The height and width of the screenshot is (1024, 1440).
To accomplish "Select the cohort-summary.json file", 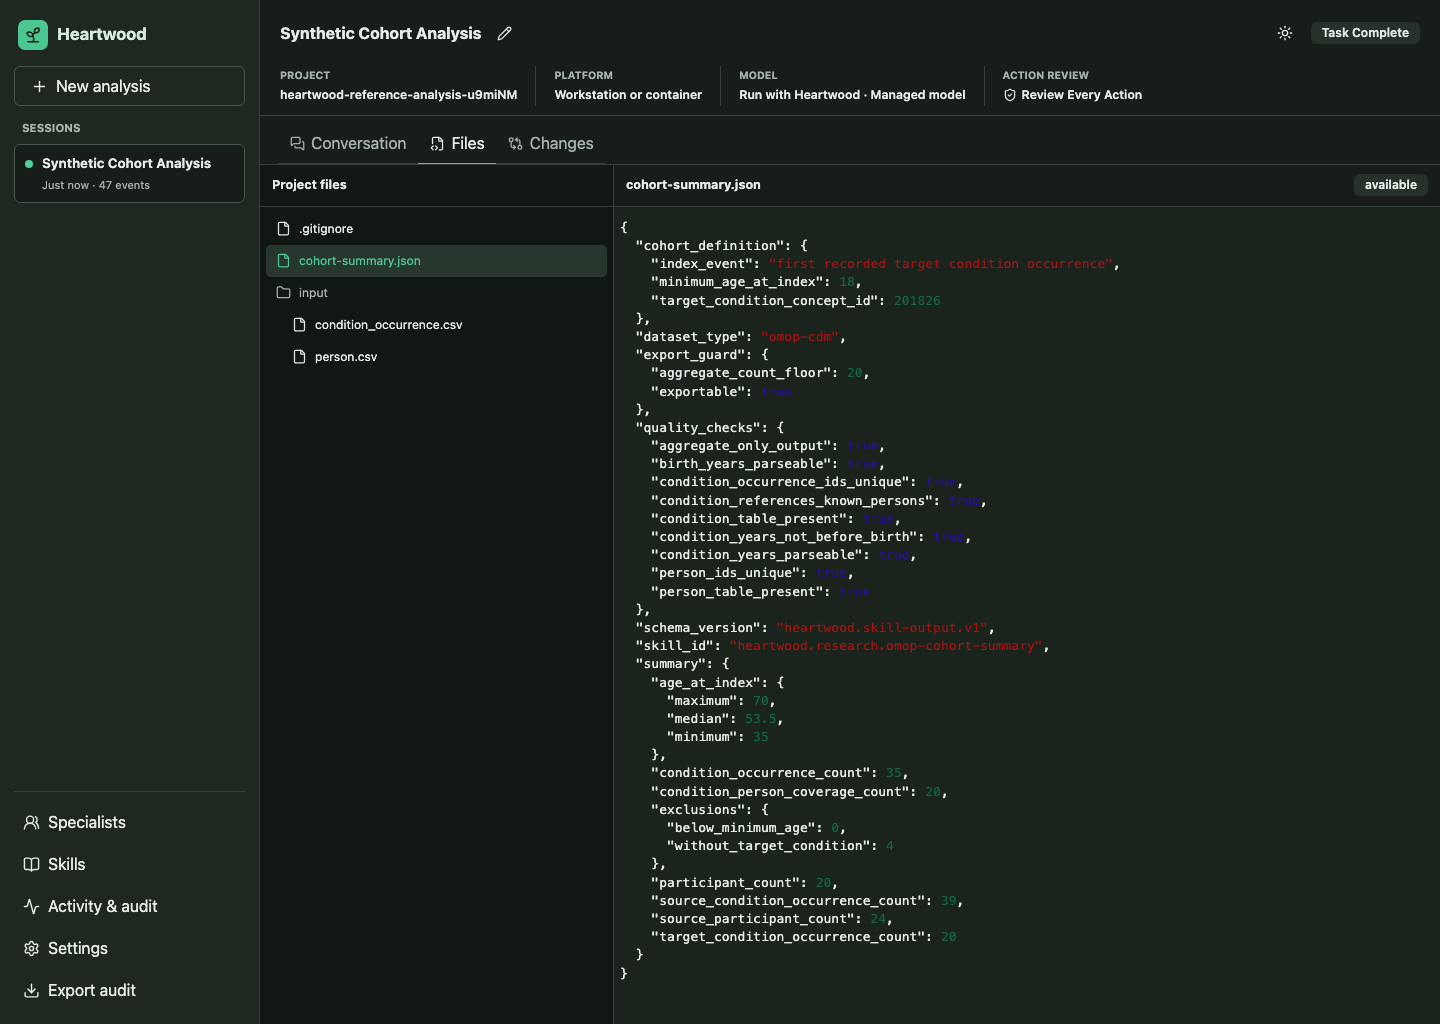I will [436, 261].
